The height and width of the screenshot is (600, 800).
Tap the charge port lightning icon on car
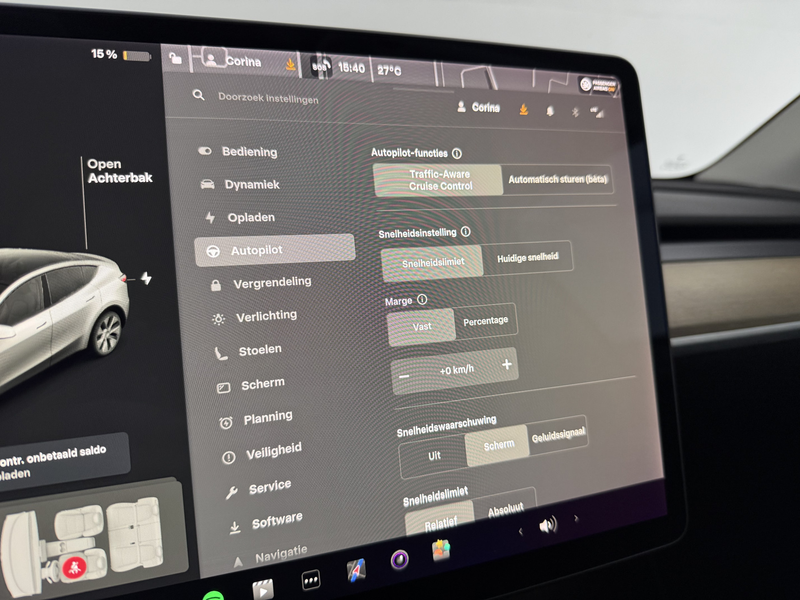tap(146, 278)
